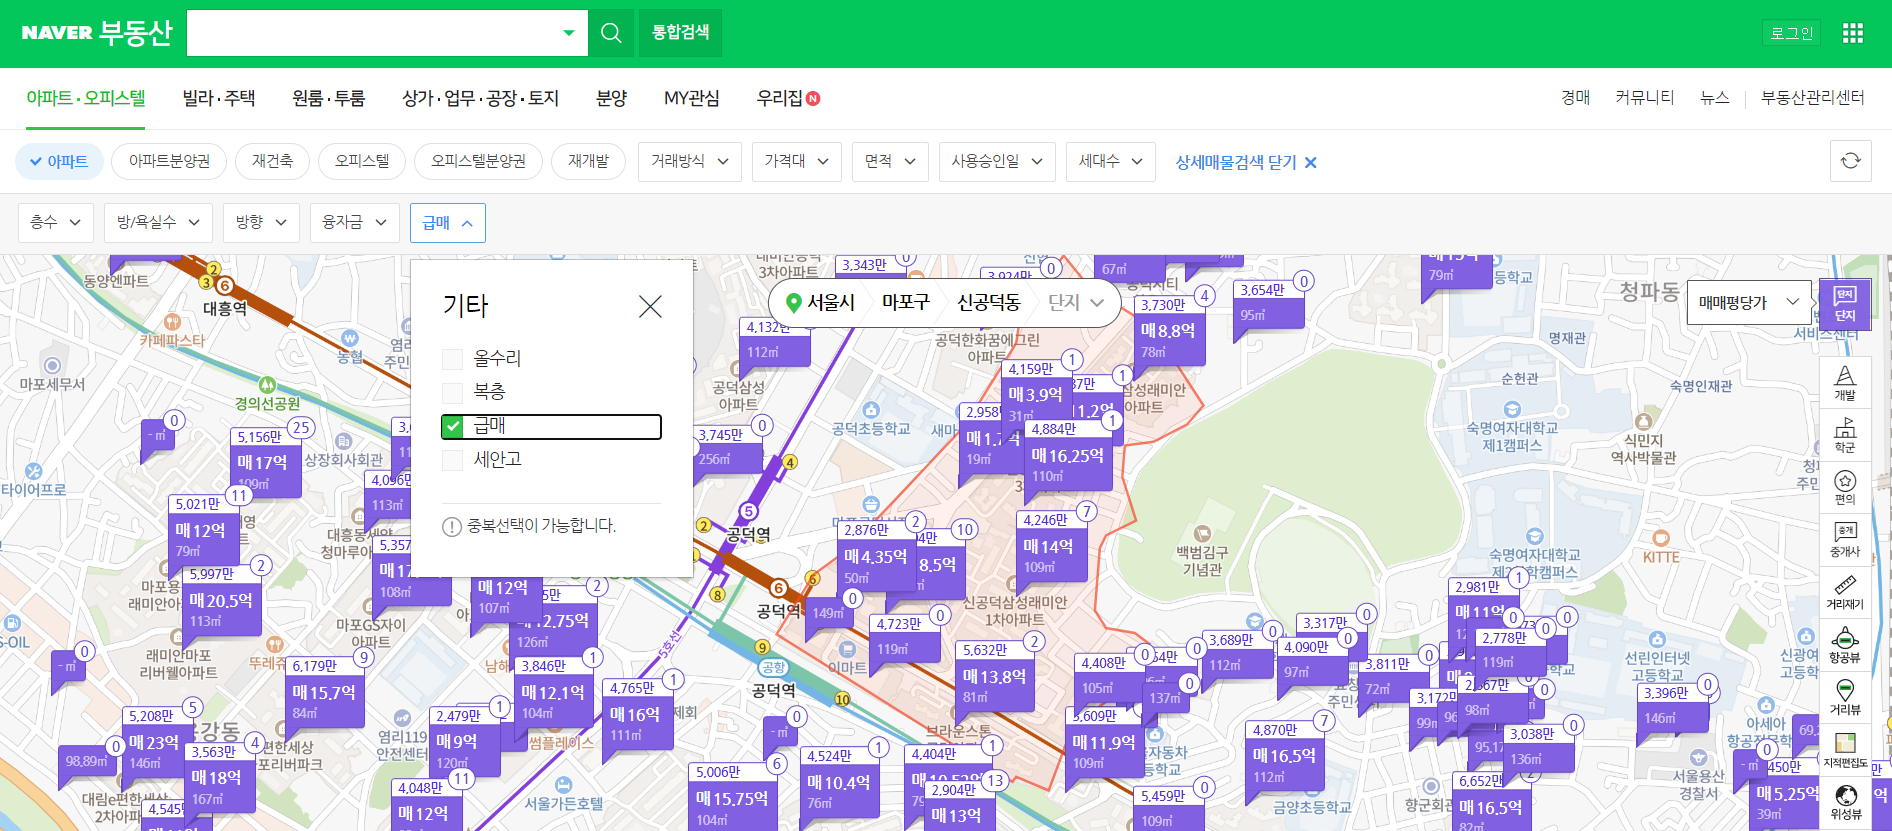
Task: Open the 가격대 dropdown
Action: click(797, 161)
